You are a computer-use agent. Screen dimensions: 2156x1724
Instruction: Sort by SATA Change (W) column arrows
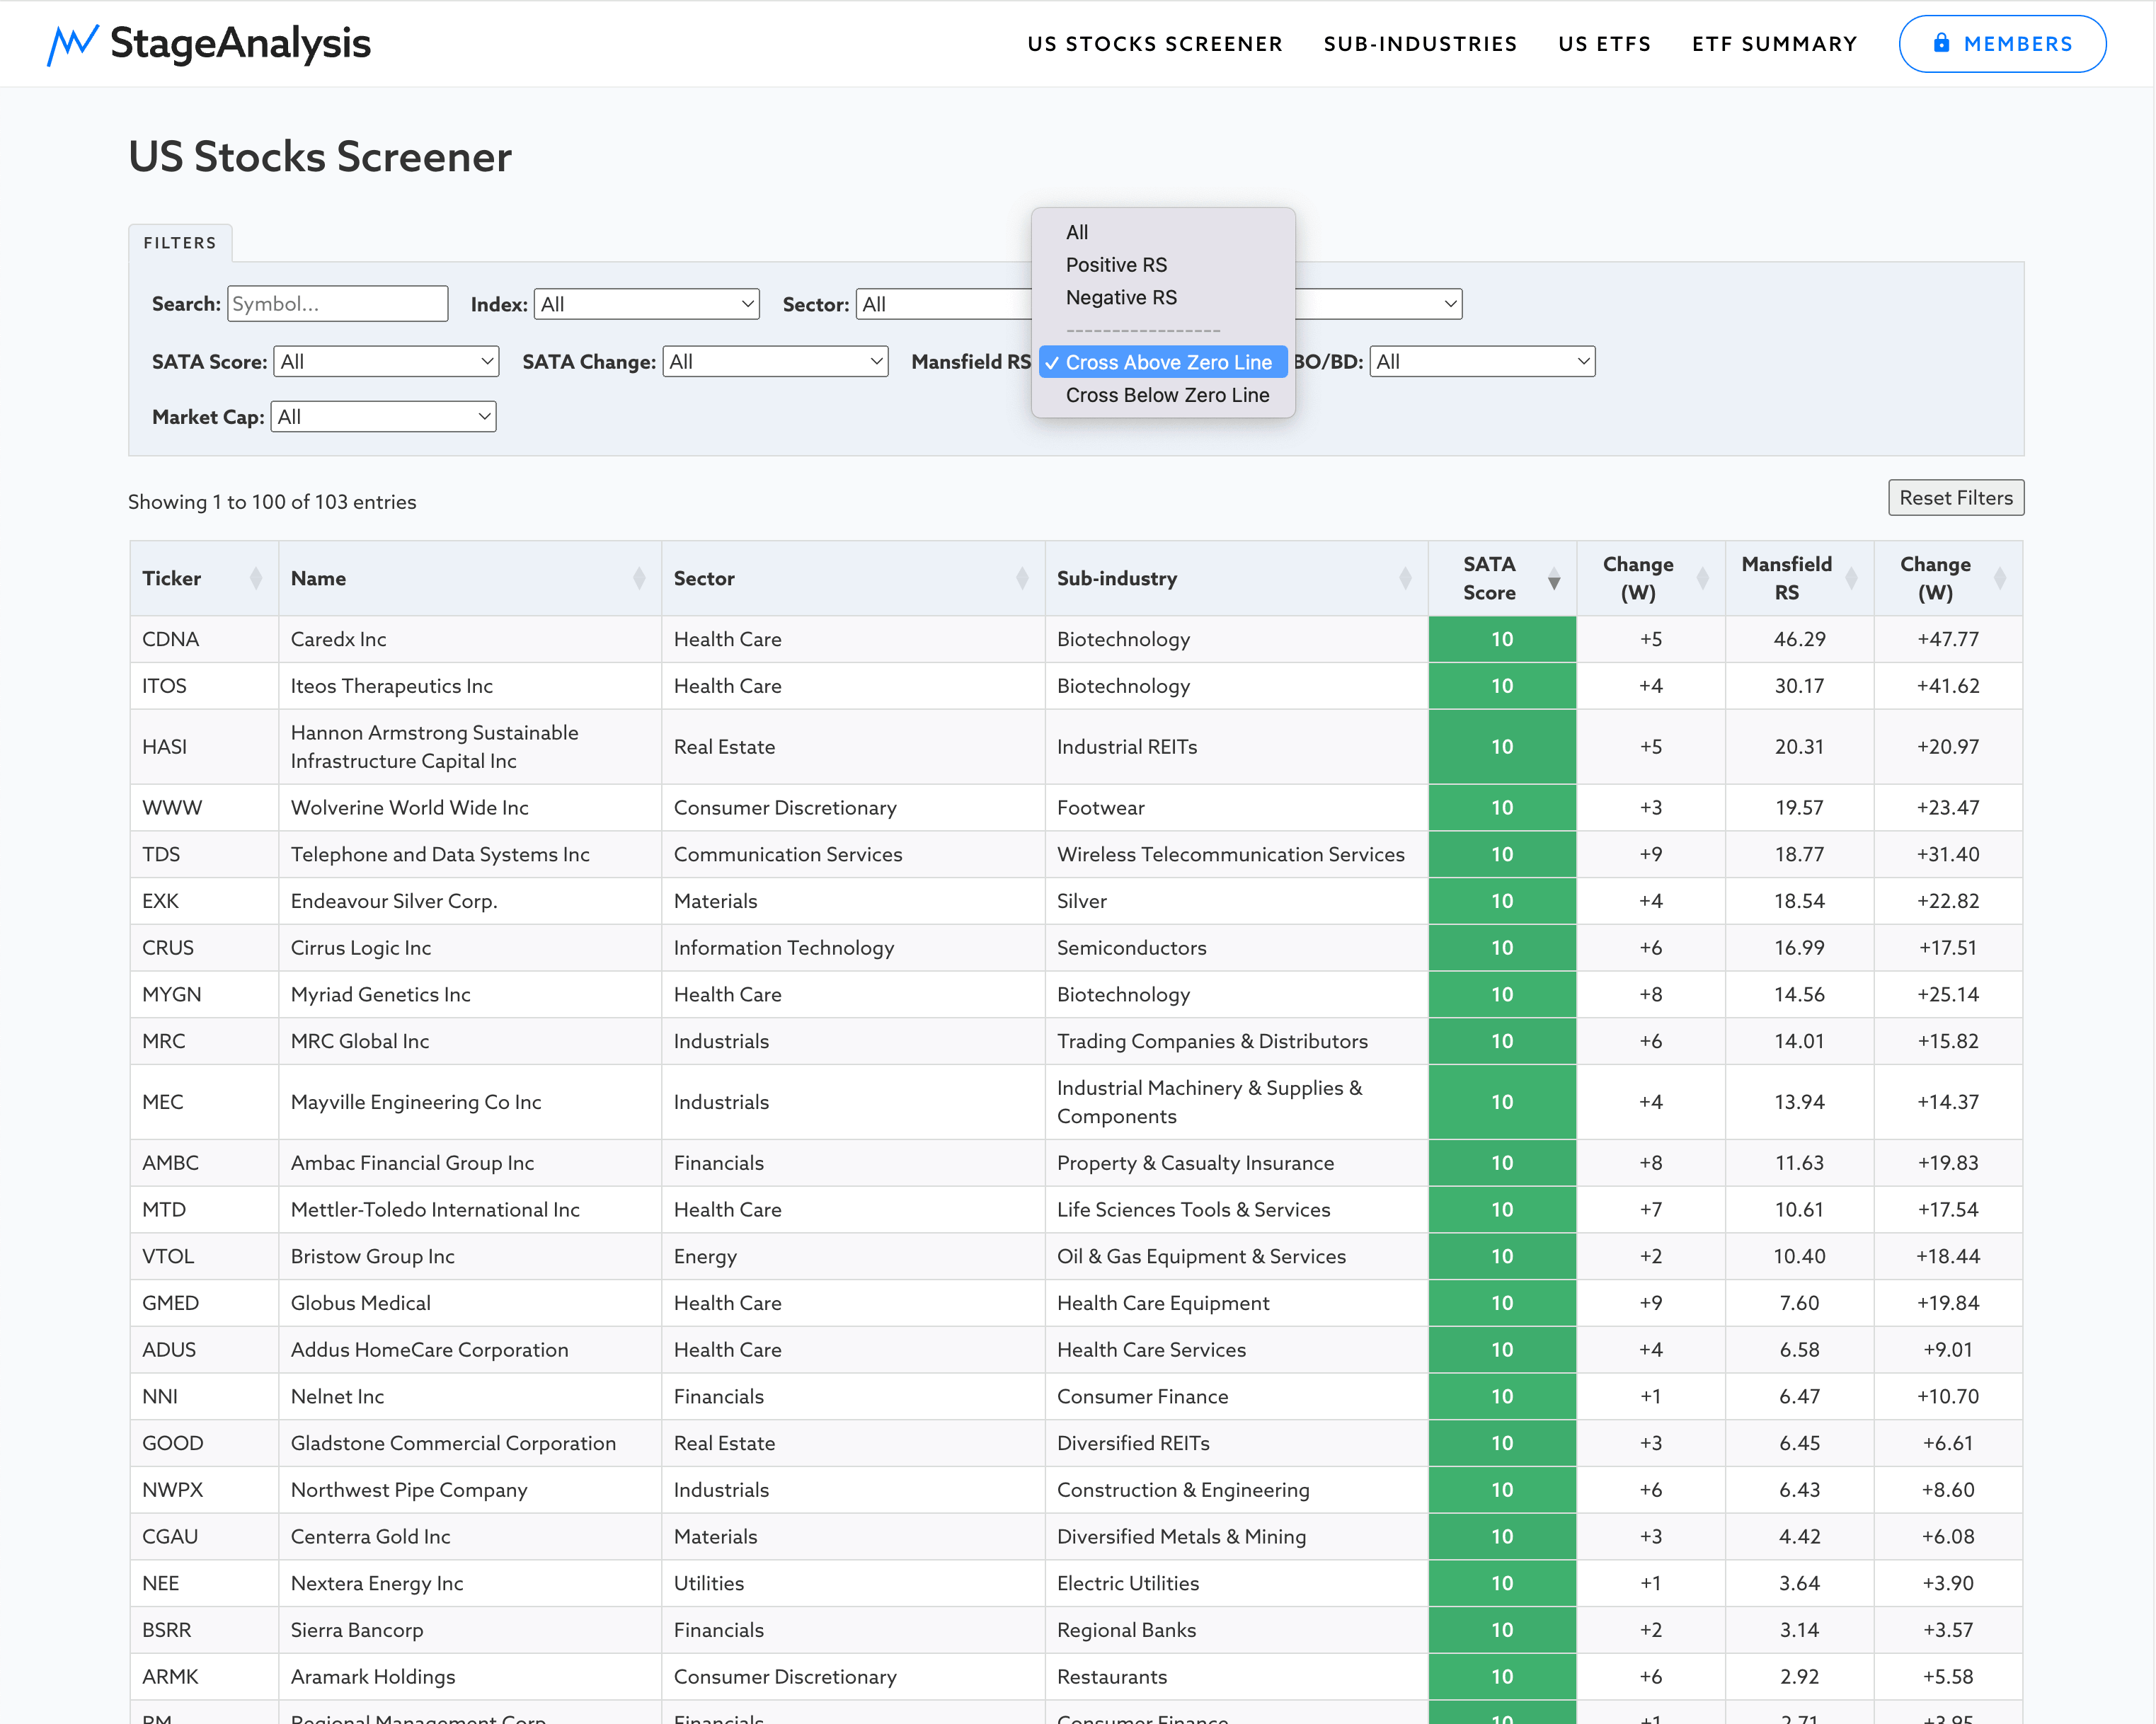click(1702, 578)
